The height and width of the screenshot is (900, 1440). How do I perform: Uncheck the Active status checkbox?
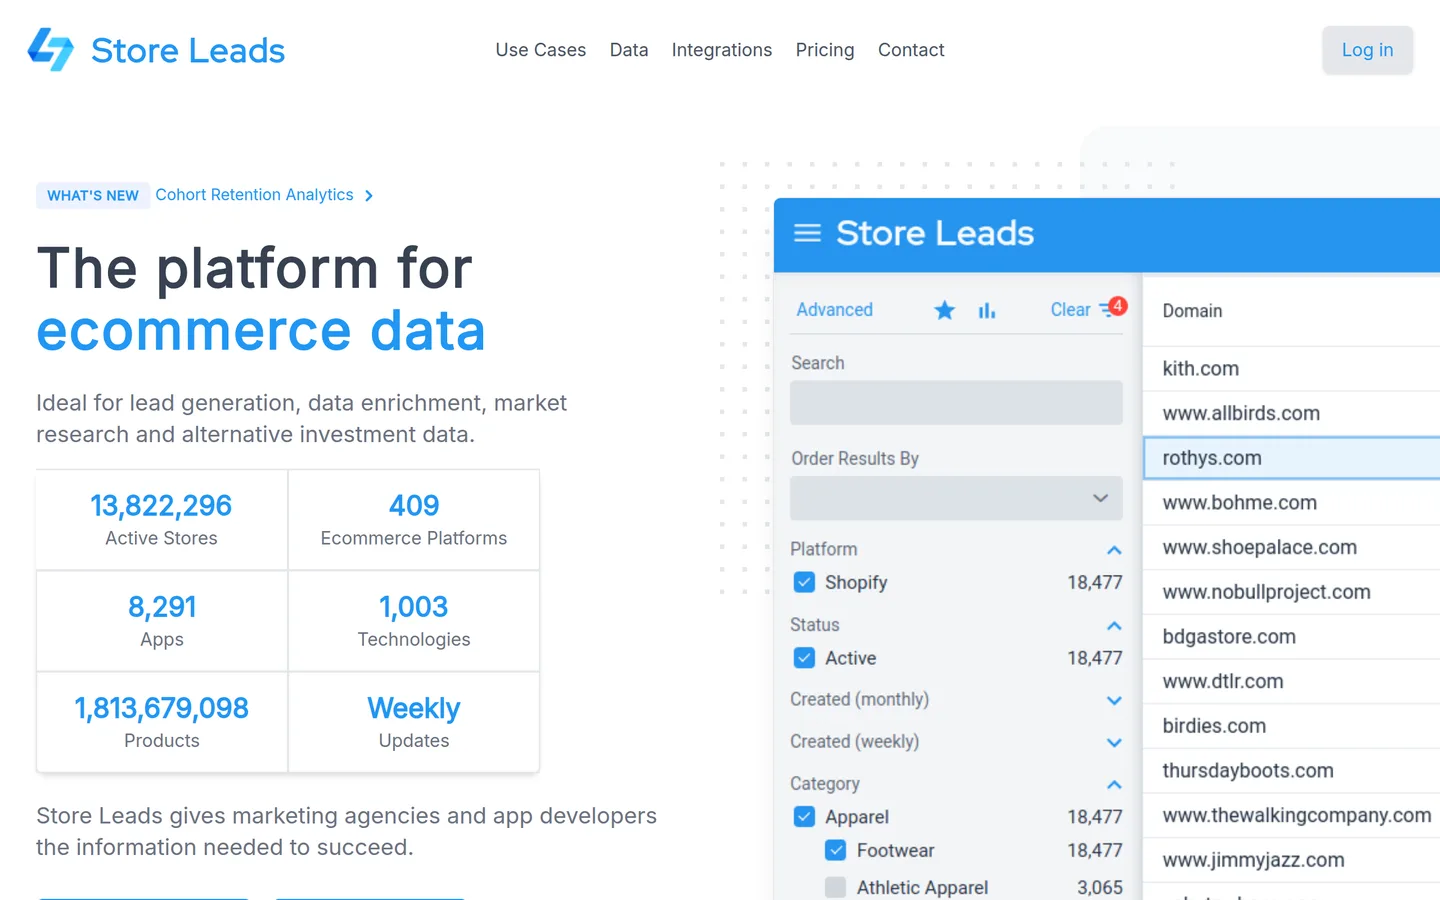pos(804,658)
